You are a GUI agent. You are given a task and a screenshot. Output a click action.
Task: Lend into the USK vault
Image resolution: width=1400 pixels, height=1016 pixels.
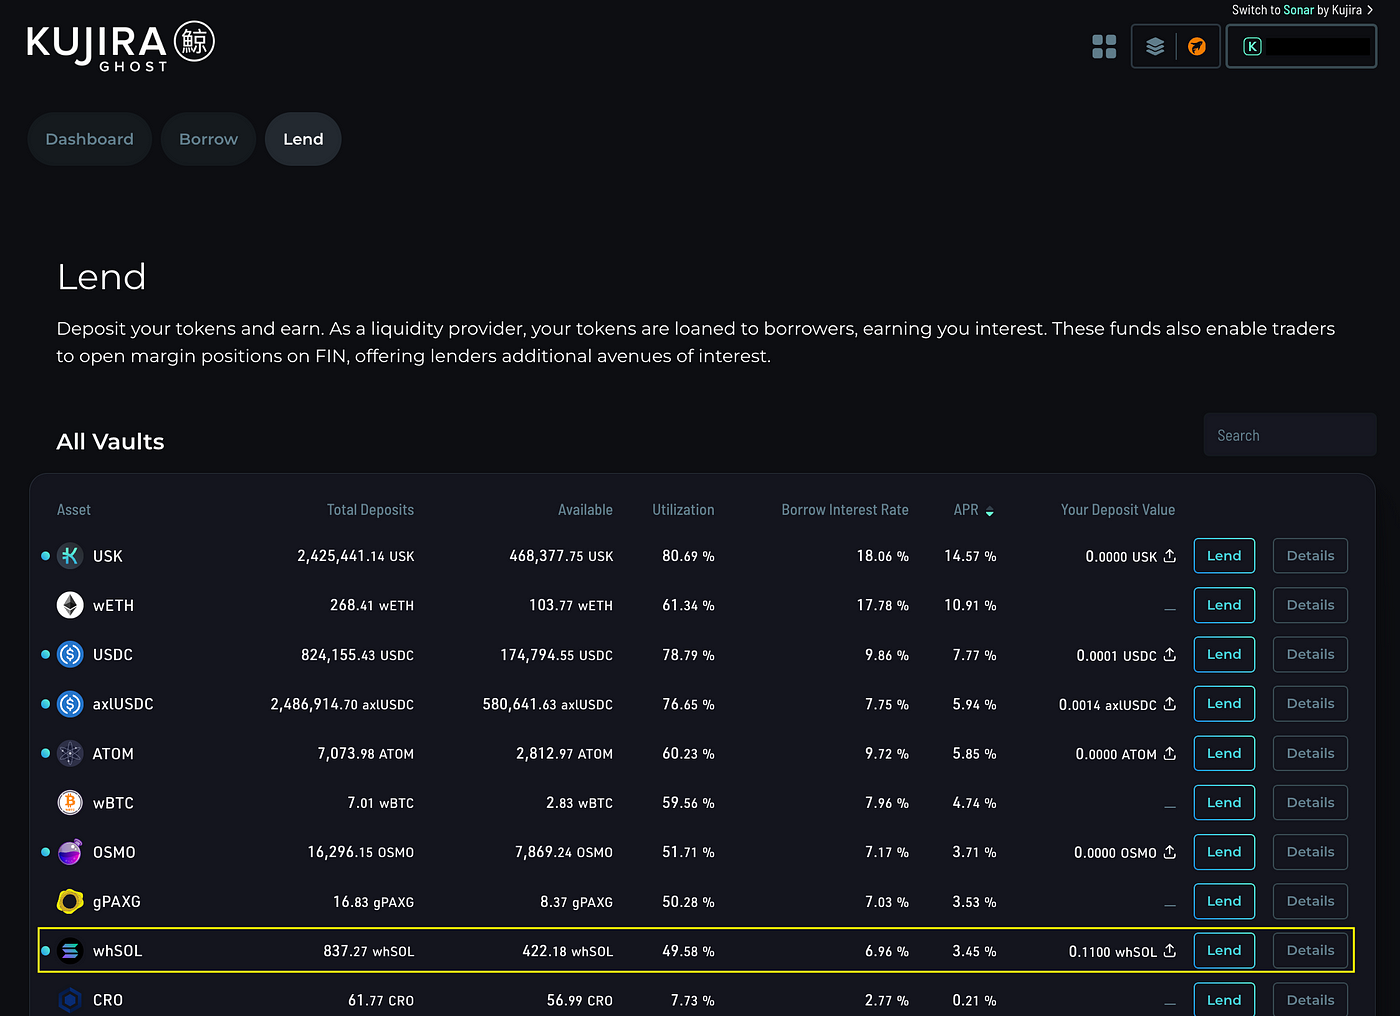click(1224, 556)
